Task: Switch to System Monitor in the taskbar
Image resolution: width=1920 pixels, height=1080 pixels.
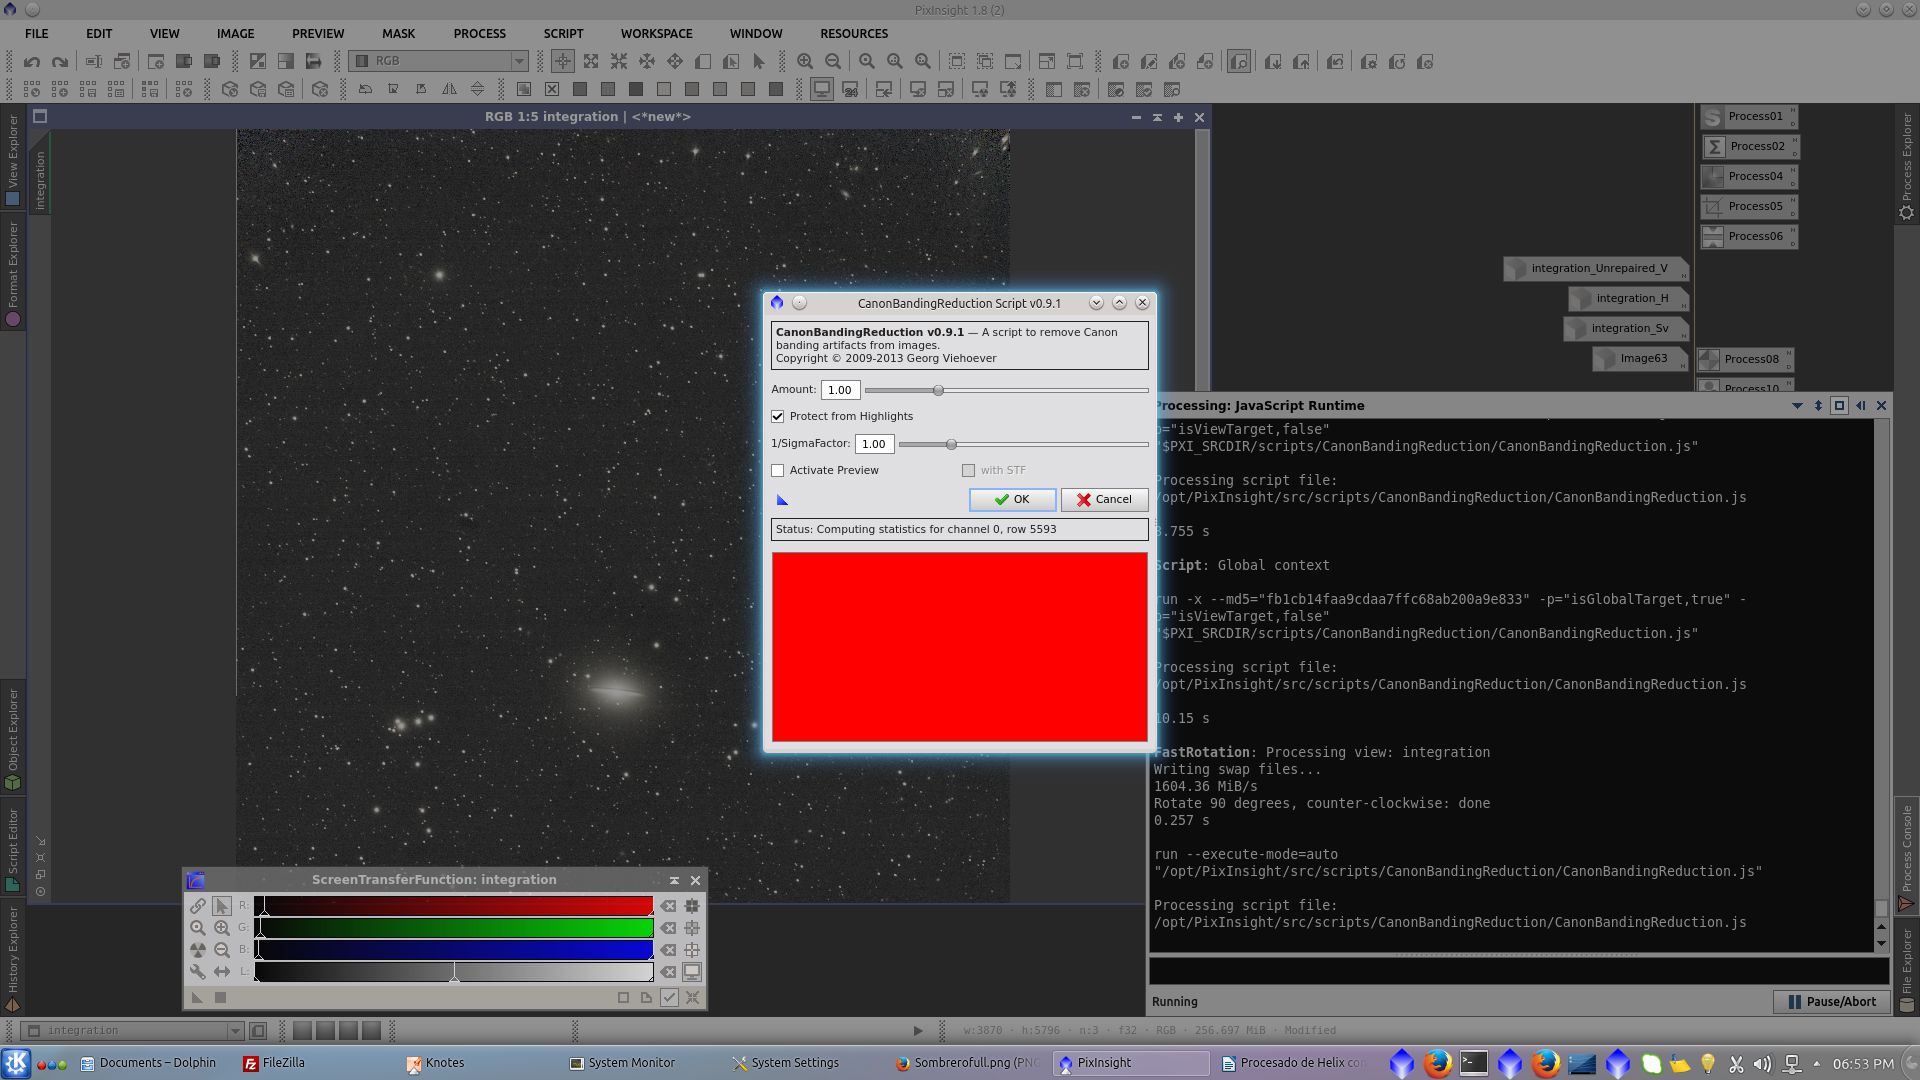Action: click(622, 1064)
